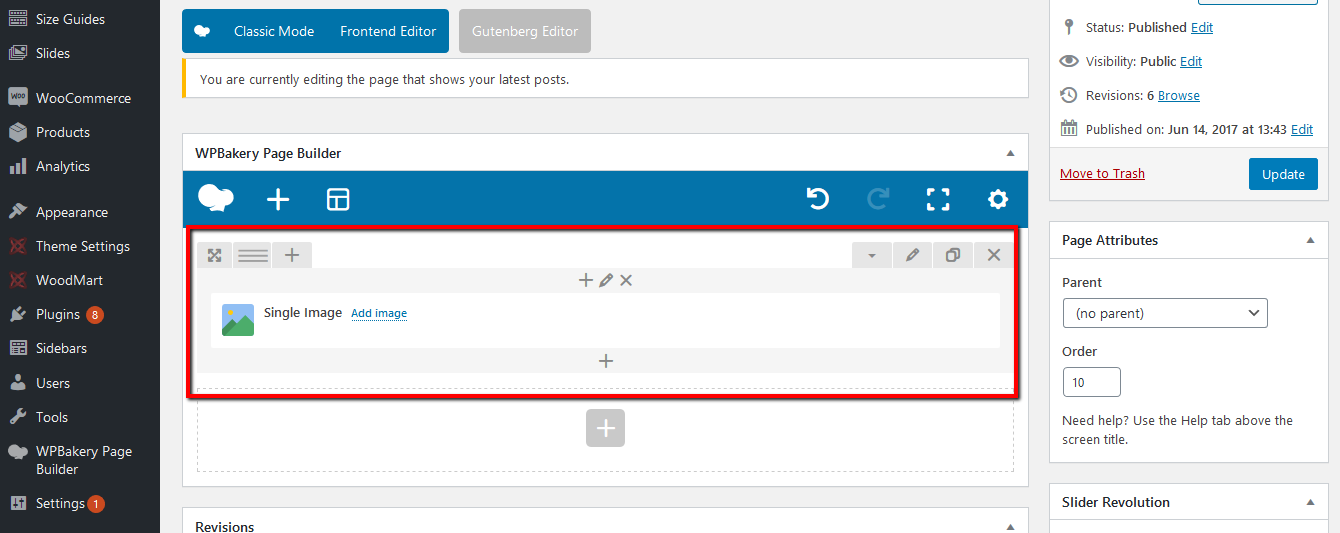Viewport: 1340px width, 533px height.
Task: Change row column layout icon
Action: 253,255
